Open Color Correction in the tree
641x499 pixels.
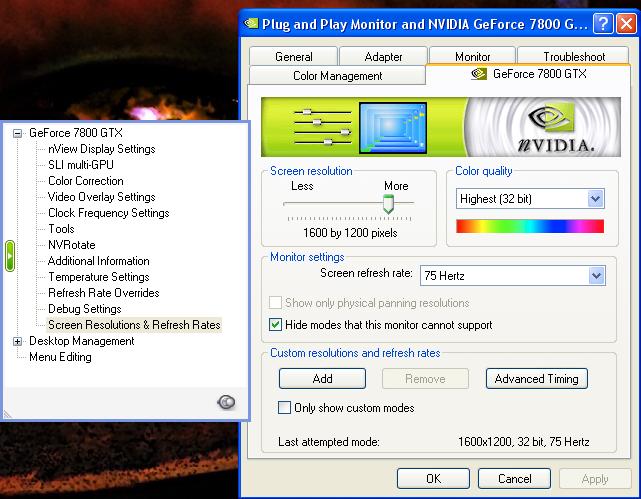86,181
